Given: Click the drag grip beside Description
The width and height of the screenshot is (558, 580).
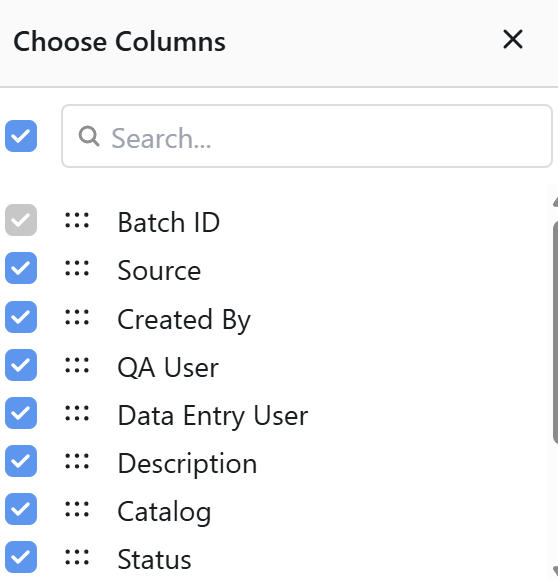Looking at the screenshot, I should point(77,461).
